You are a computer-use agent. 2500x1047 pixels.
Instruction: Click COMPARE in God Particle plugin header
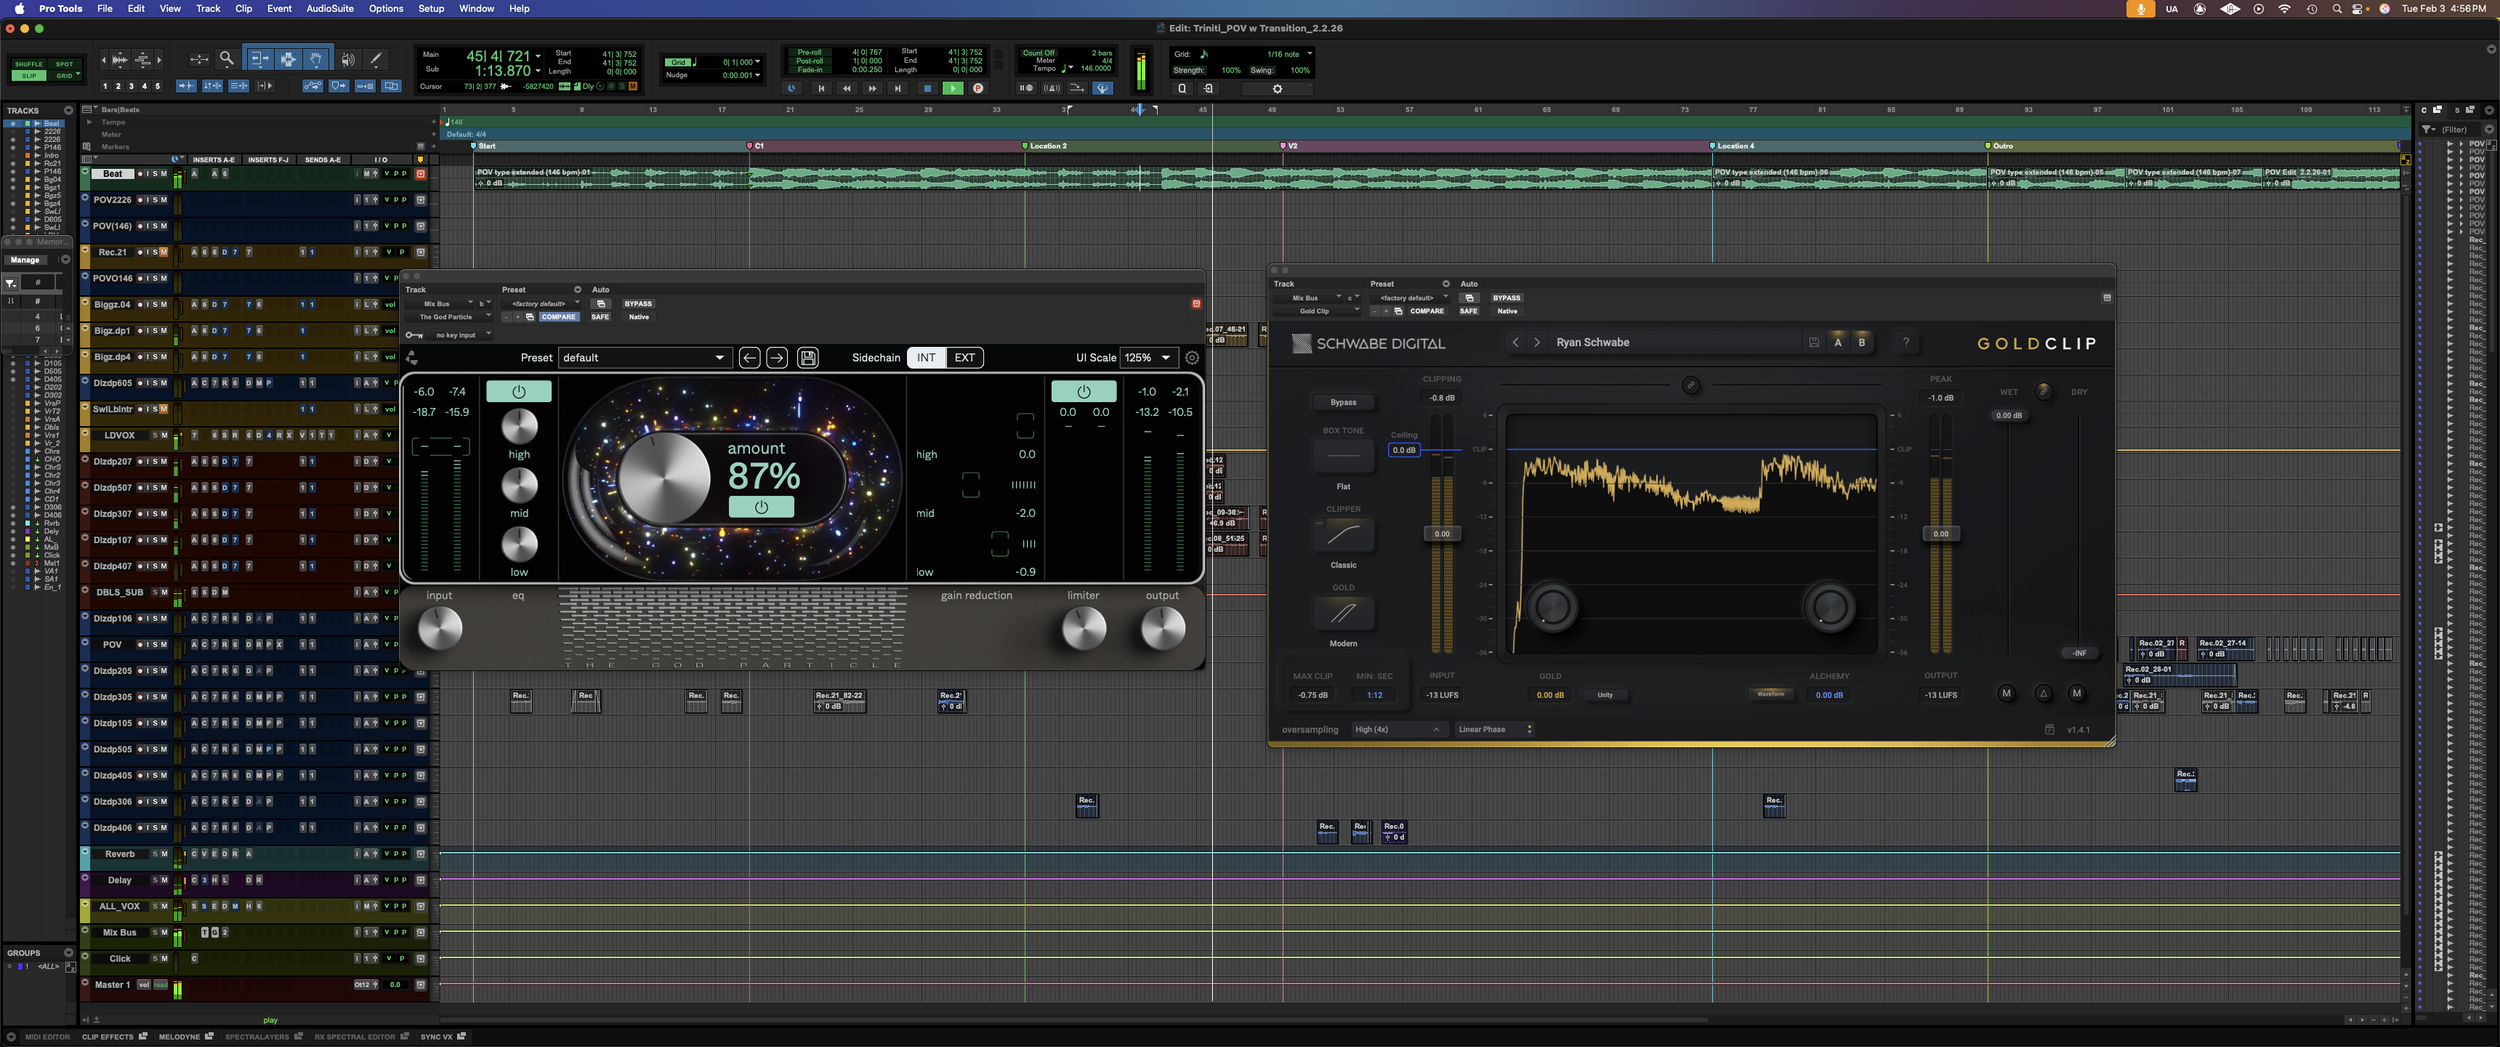point(558,317)
